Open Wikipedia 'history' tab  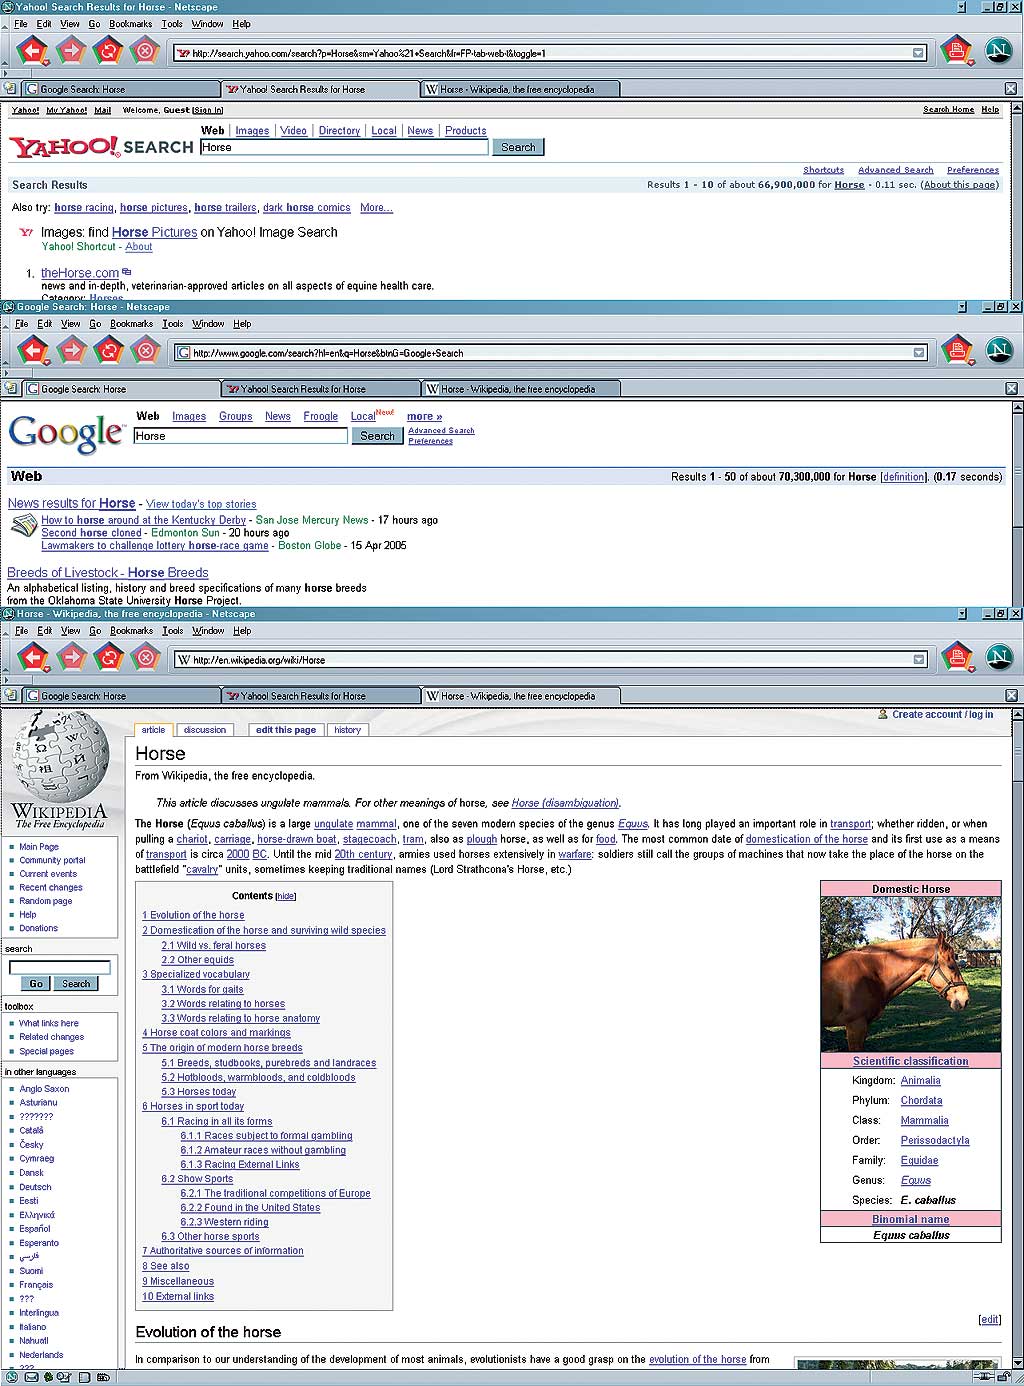[x=348, y=730]
